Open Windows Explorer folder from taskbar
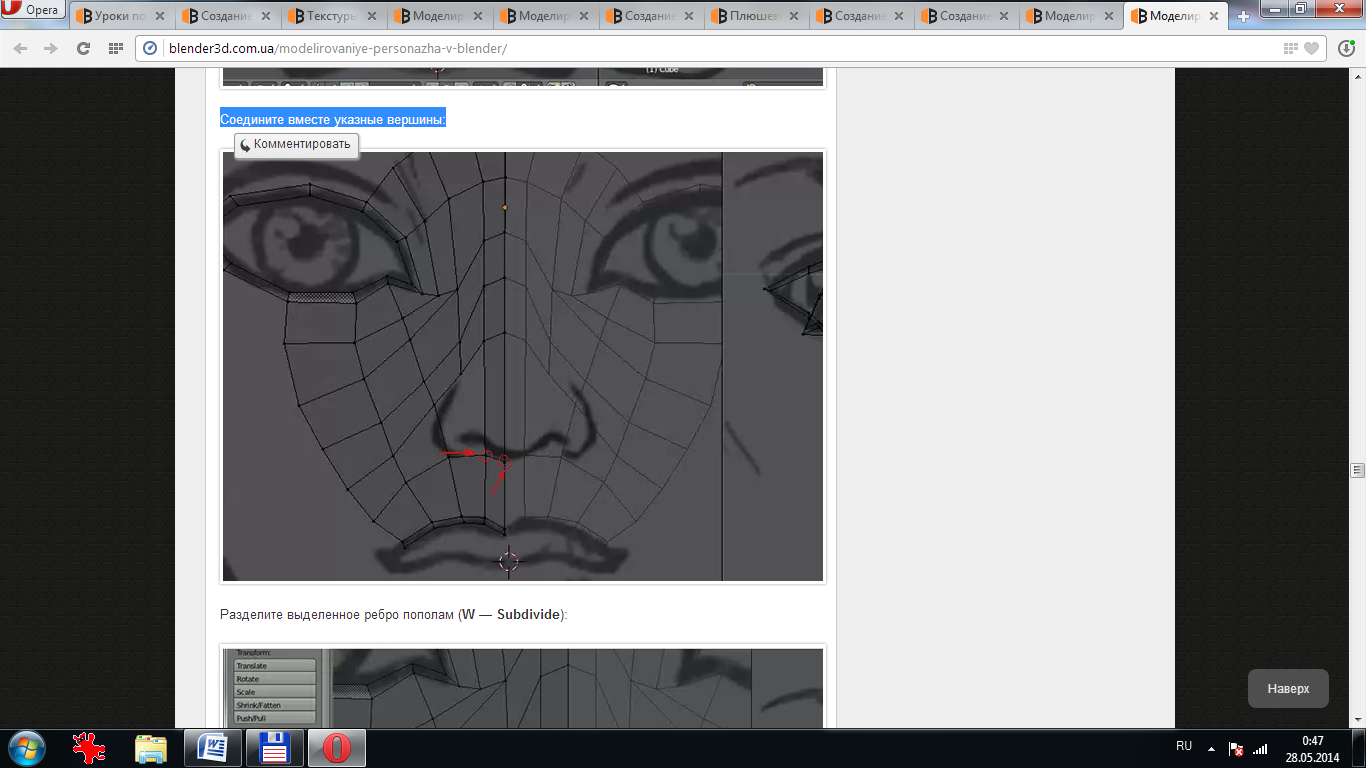 [x=151, y=748]
